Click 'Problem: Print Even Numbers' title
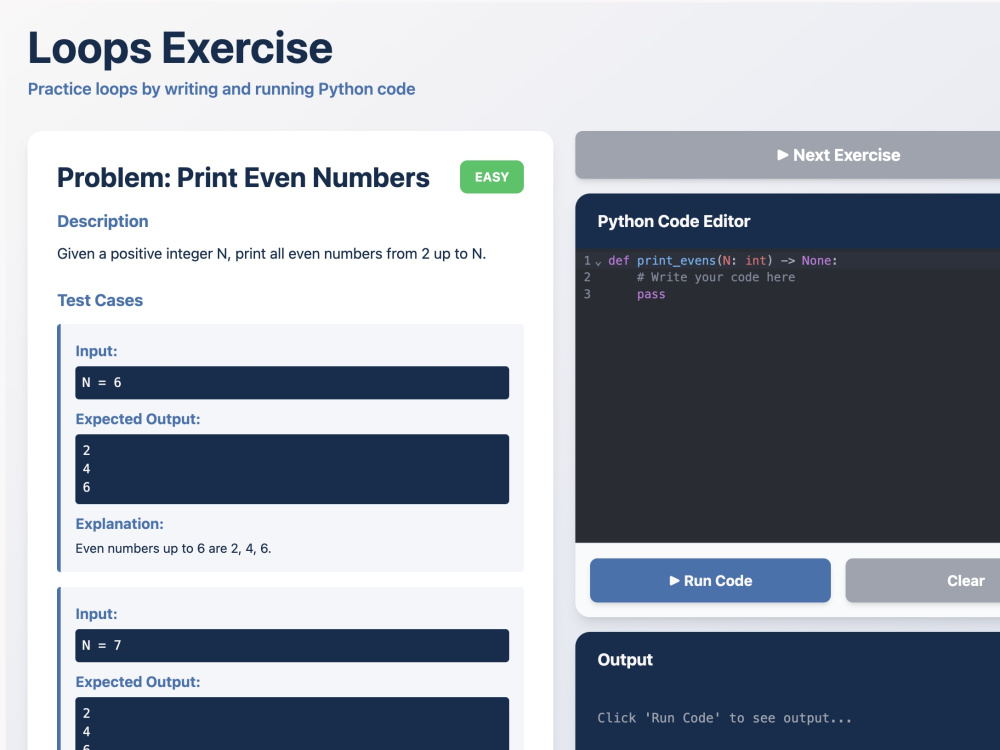 tap(243, 178)
